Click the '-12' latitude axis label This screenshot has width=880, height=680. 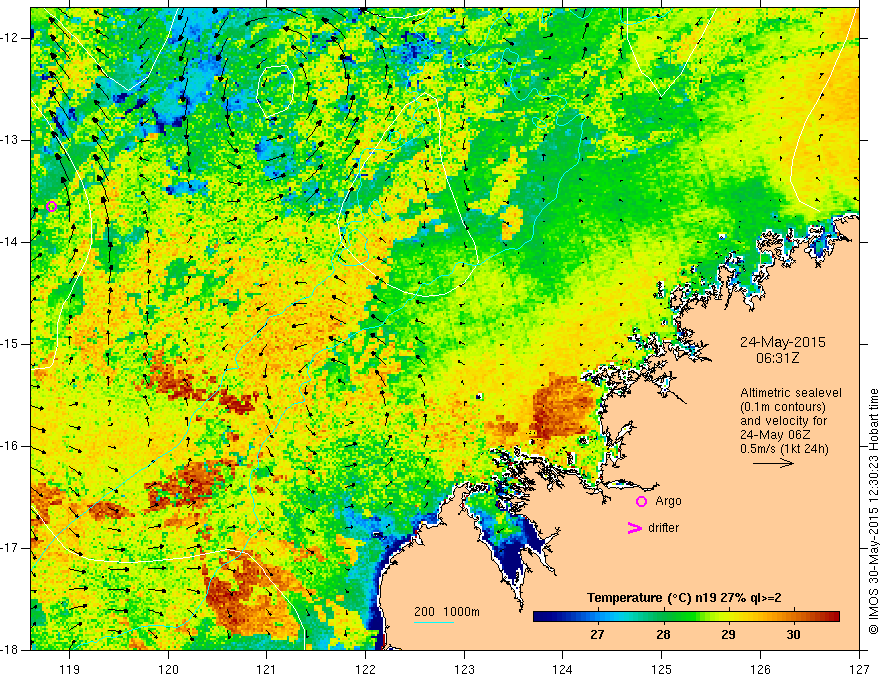point(10,38)
